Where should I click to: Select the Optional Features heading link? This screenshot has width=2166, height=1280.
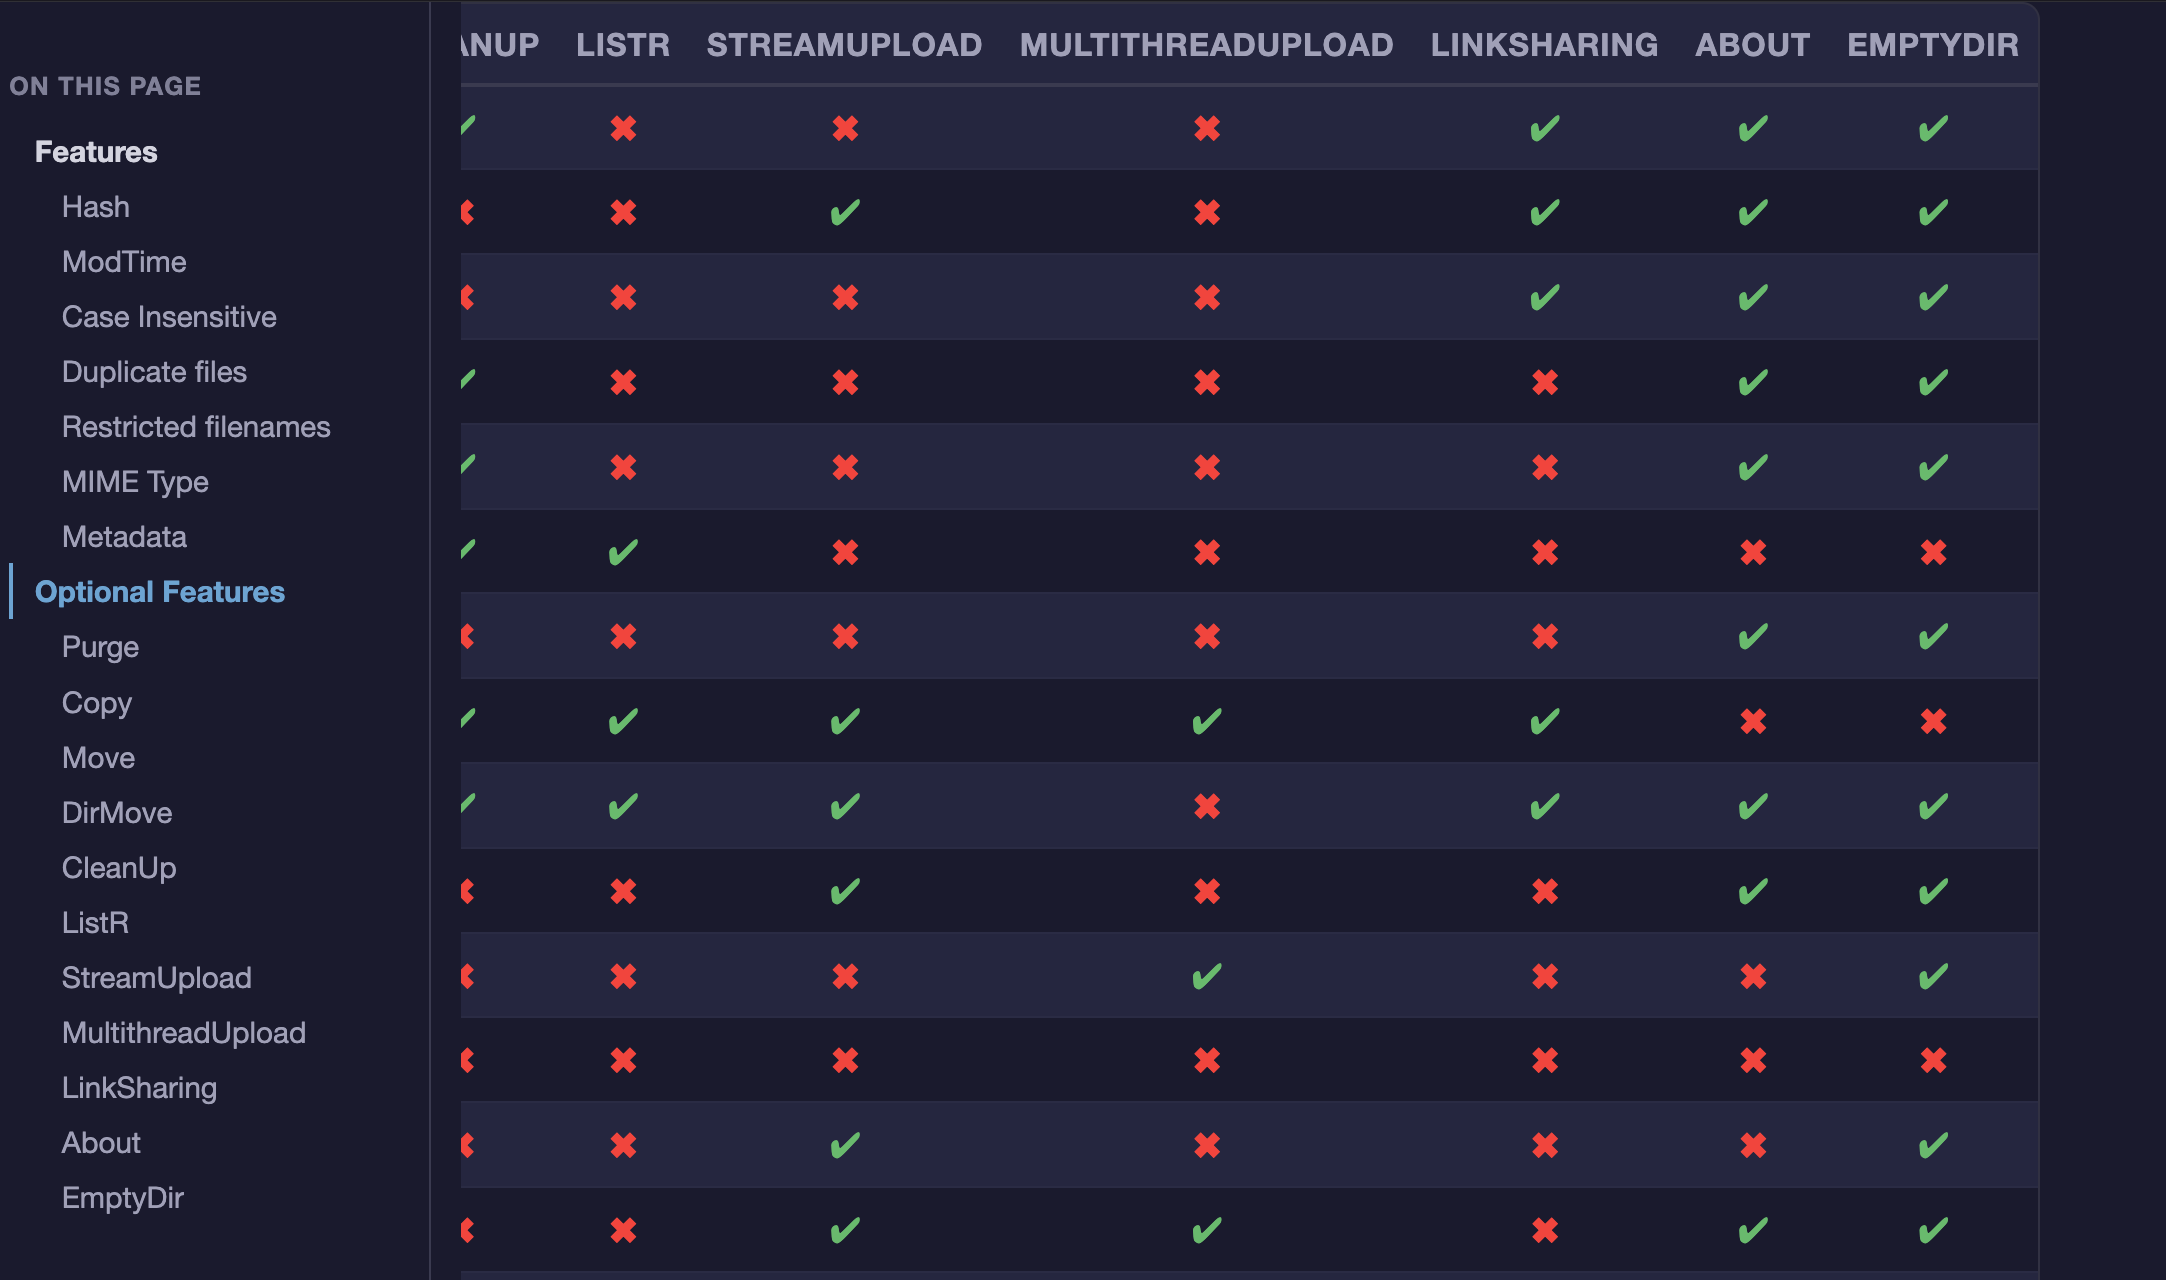pyautogui.click(x=160, y=592)
